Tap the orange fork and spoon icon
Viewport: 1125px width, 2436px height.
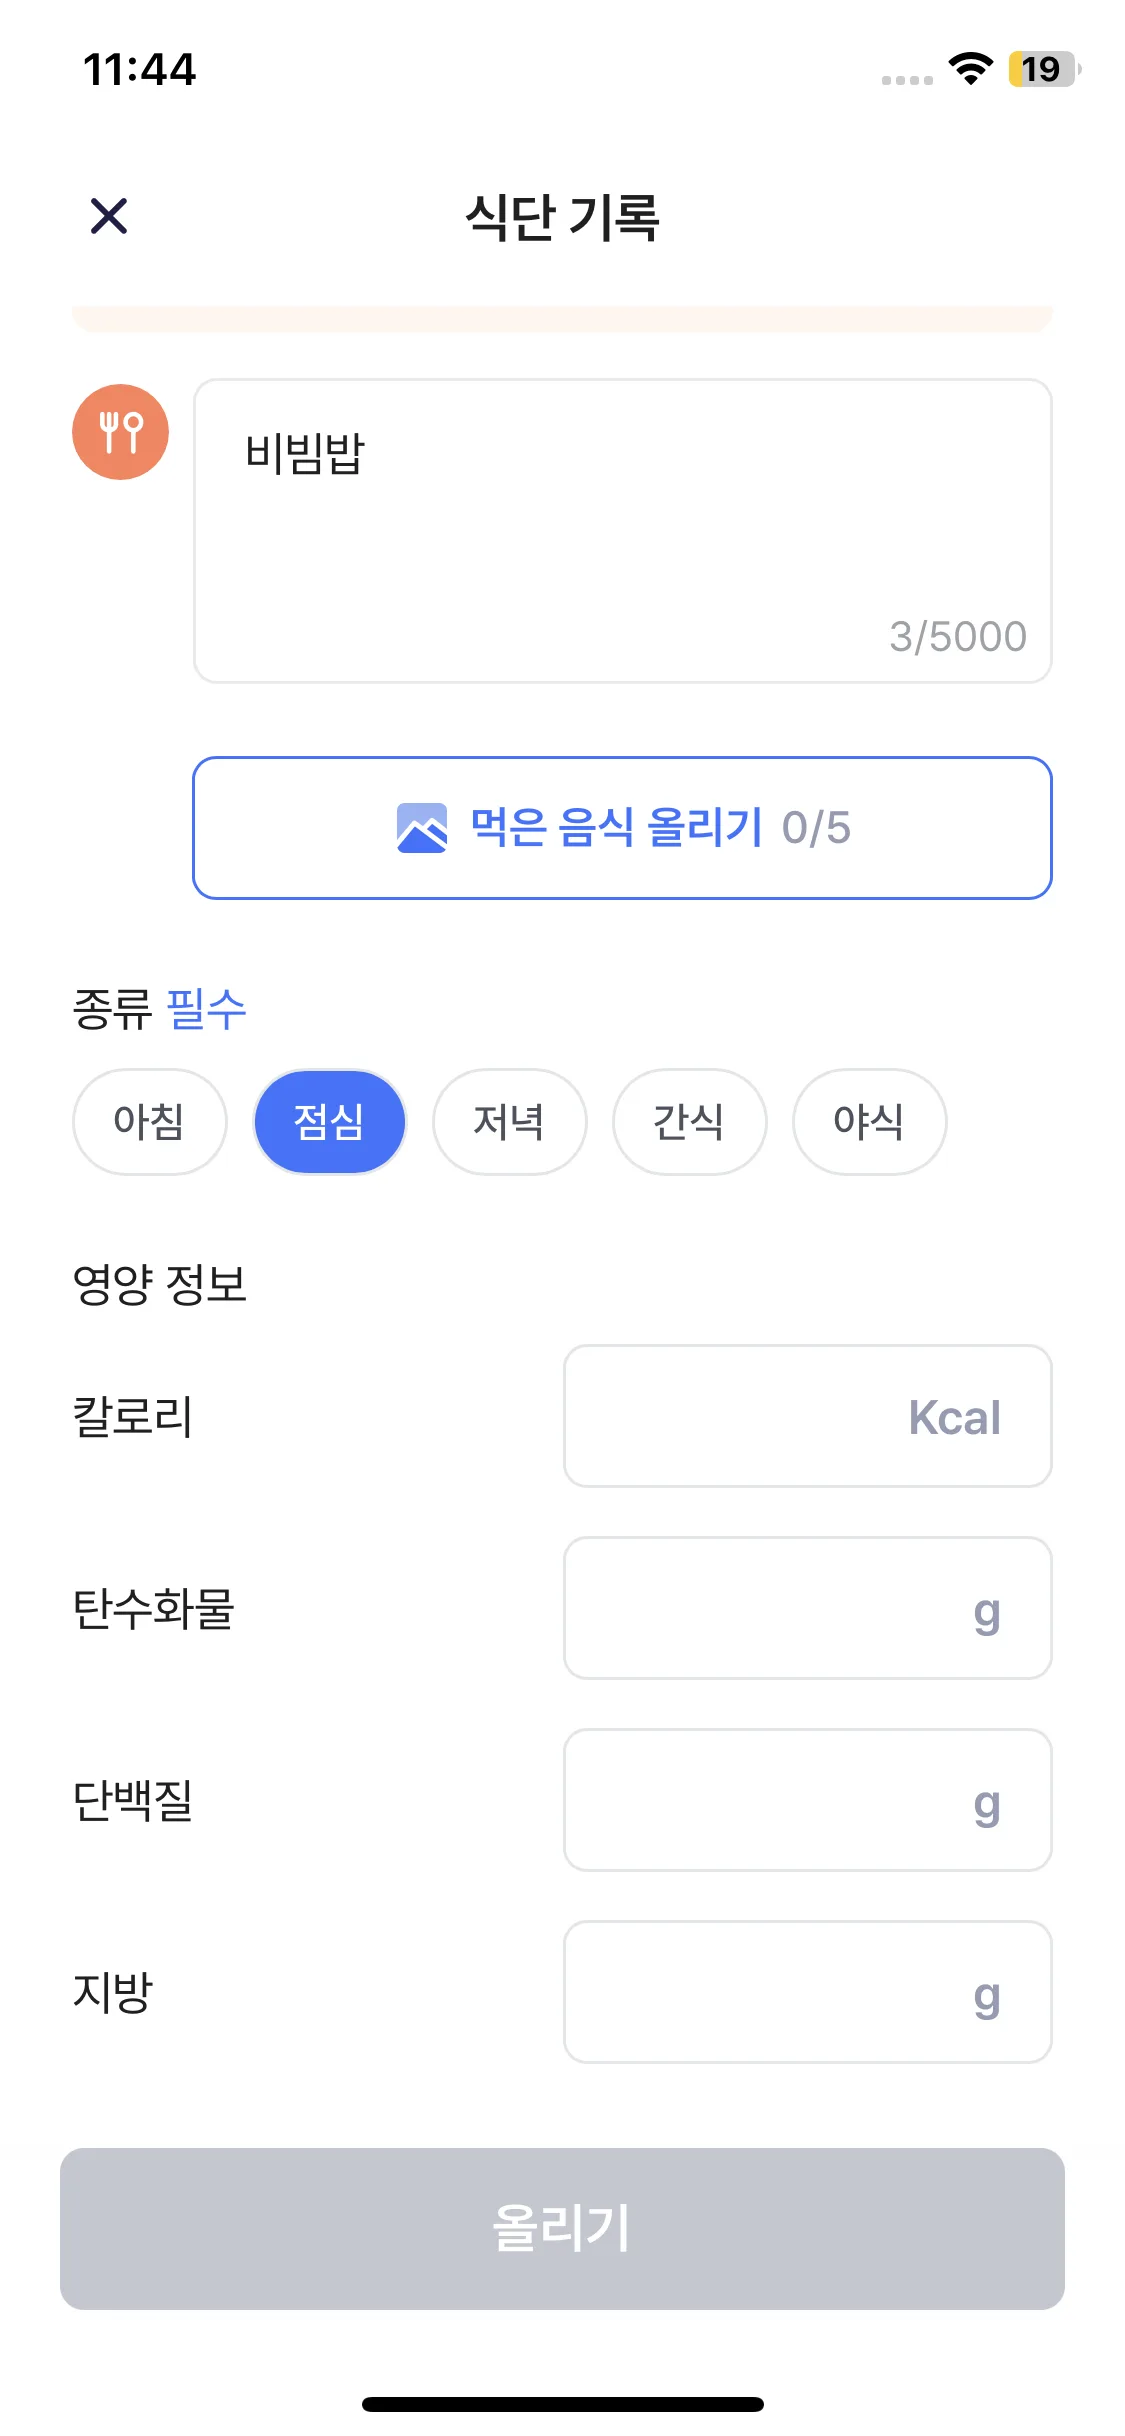coord(120,432)
